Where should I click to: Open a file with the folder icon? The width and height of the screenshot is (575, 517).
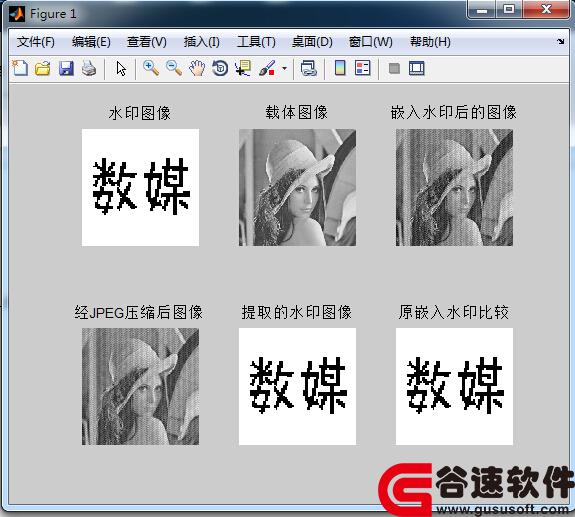pos(43,68)
